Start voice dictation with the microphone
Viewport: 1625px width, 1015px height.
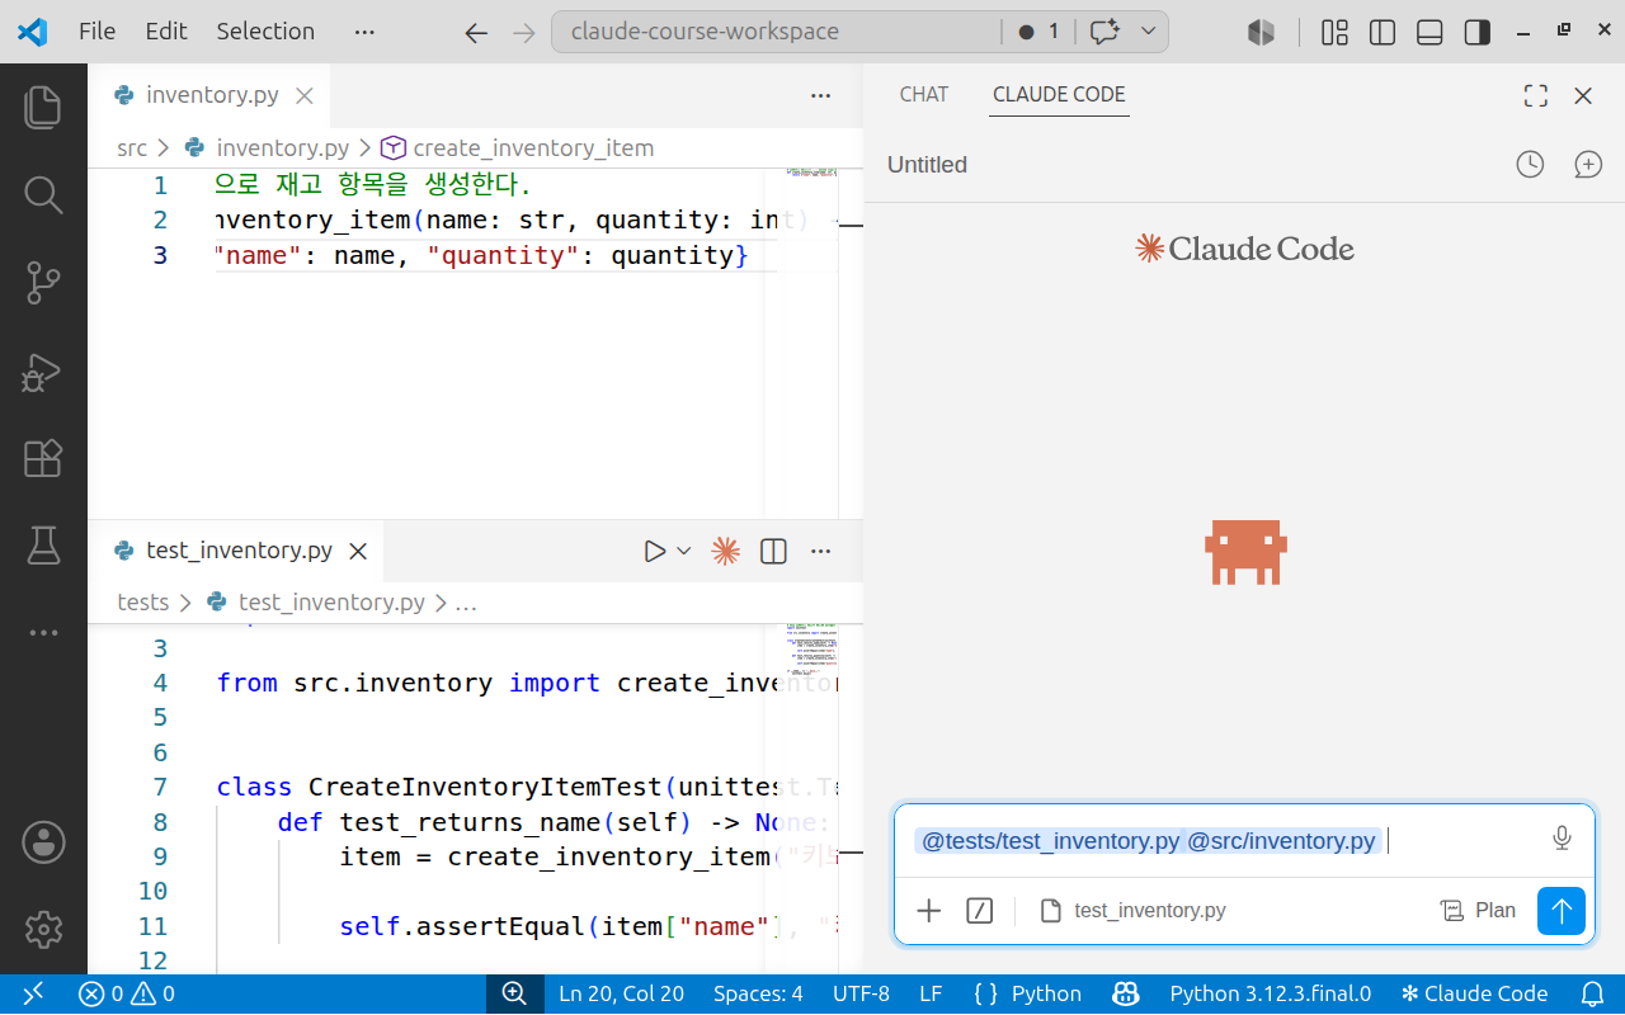pyautogui.click(x=1562, y=838)
